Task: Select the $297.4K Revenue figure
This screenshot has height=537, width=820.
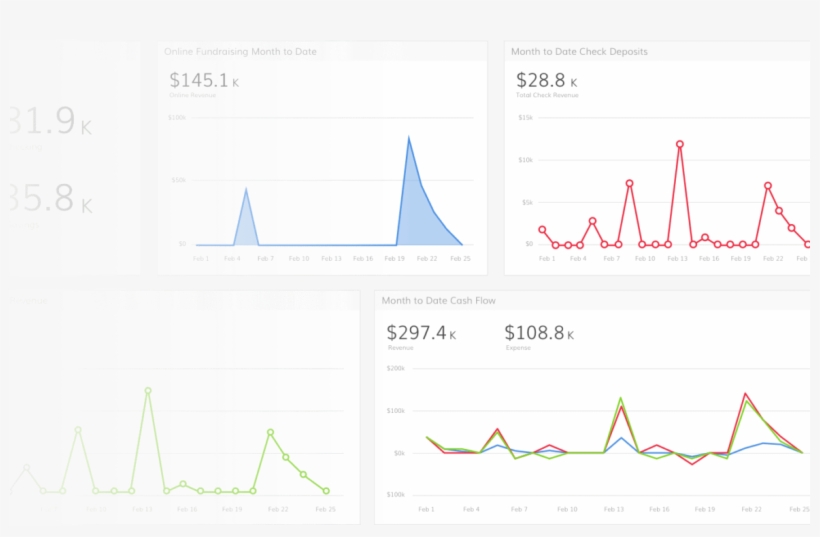Action: click(x=421, y=333)
